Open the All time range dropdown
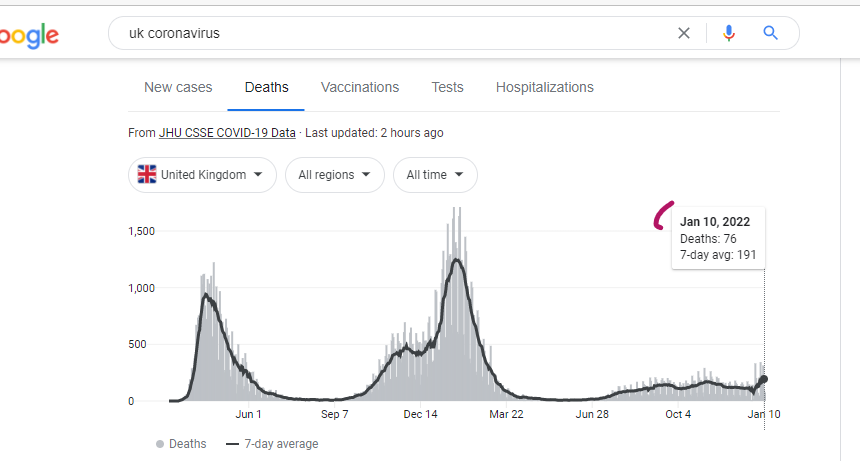 (x=435, y=175)
